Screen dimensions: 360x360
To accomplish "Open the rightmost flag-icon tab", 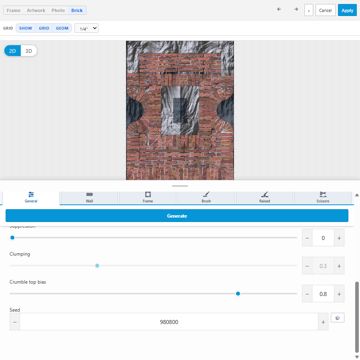I will pyautogui.click(x=323, y=194).
